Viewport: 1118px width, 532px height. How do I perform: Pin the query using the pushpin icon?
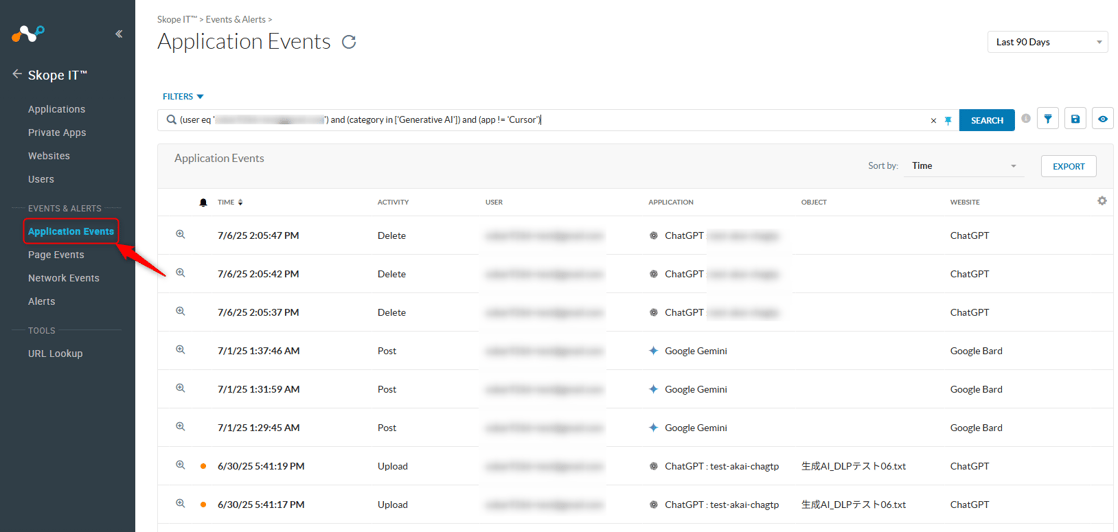point(948,121)
